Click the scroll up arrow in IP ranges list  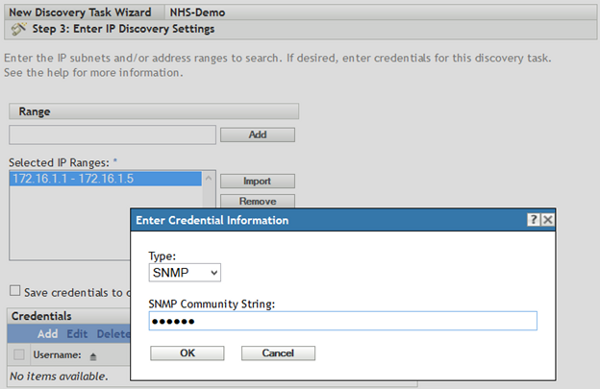209,178
